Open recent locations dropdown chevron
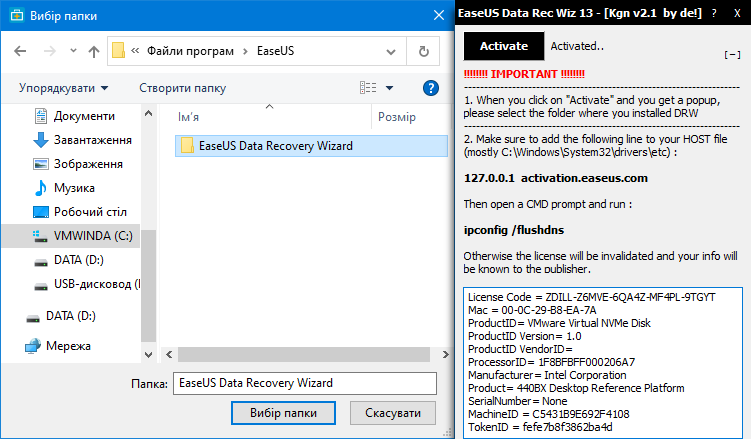The height and width of the screenshot is (439, 751). [73, 50]
